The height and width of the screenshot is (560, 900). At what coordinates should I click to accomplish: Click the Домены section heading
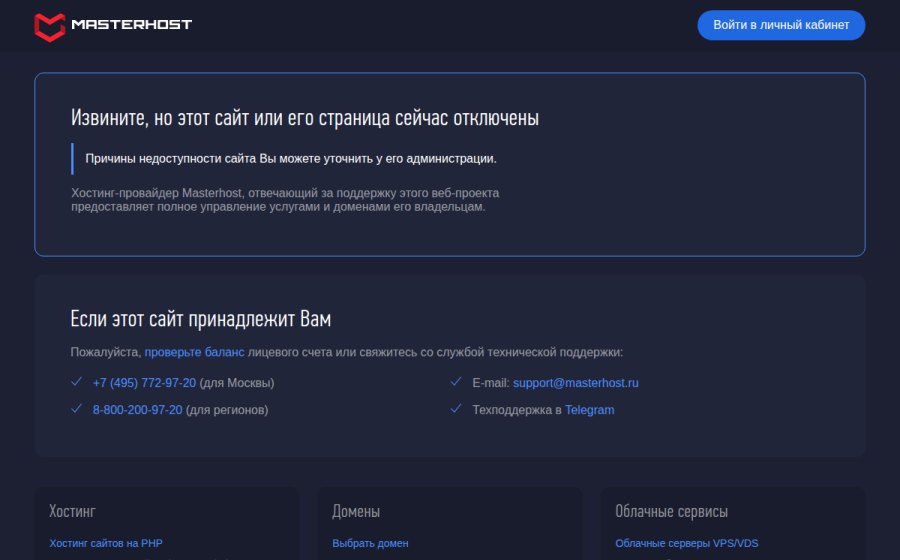(356, 511)
